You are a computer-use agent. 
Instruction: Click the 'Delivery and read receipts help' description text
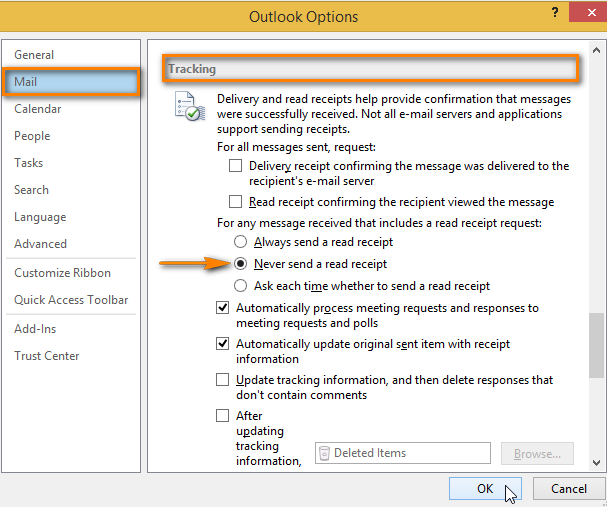pos(394,114)
